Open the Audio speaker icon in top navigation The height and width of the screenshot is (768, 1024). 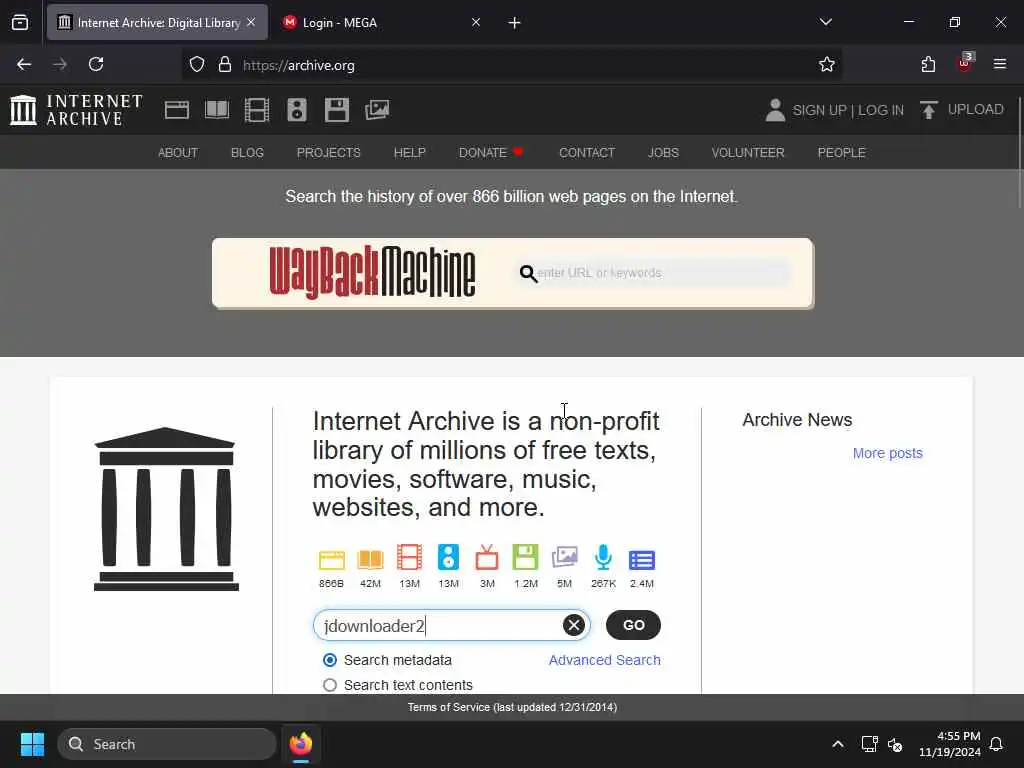pos(296,110)
